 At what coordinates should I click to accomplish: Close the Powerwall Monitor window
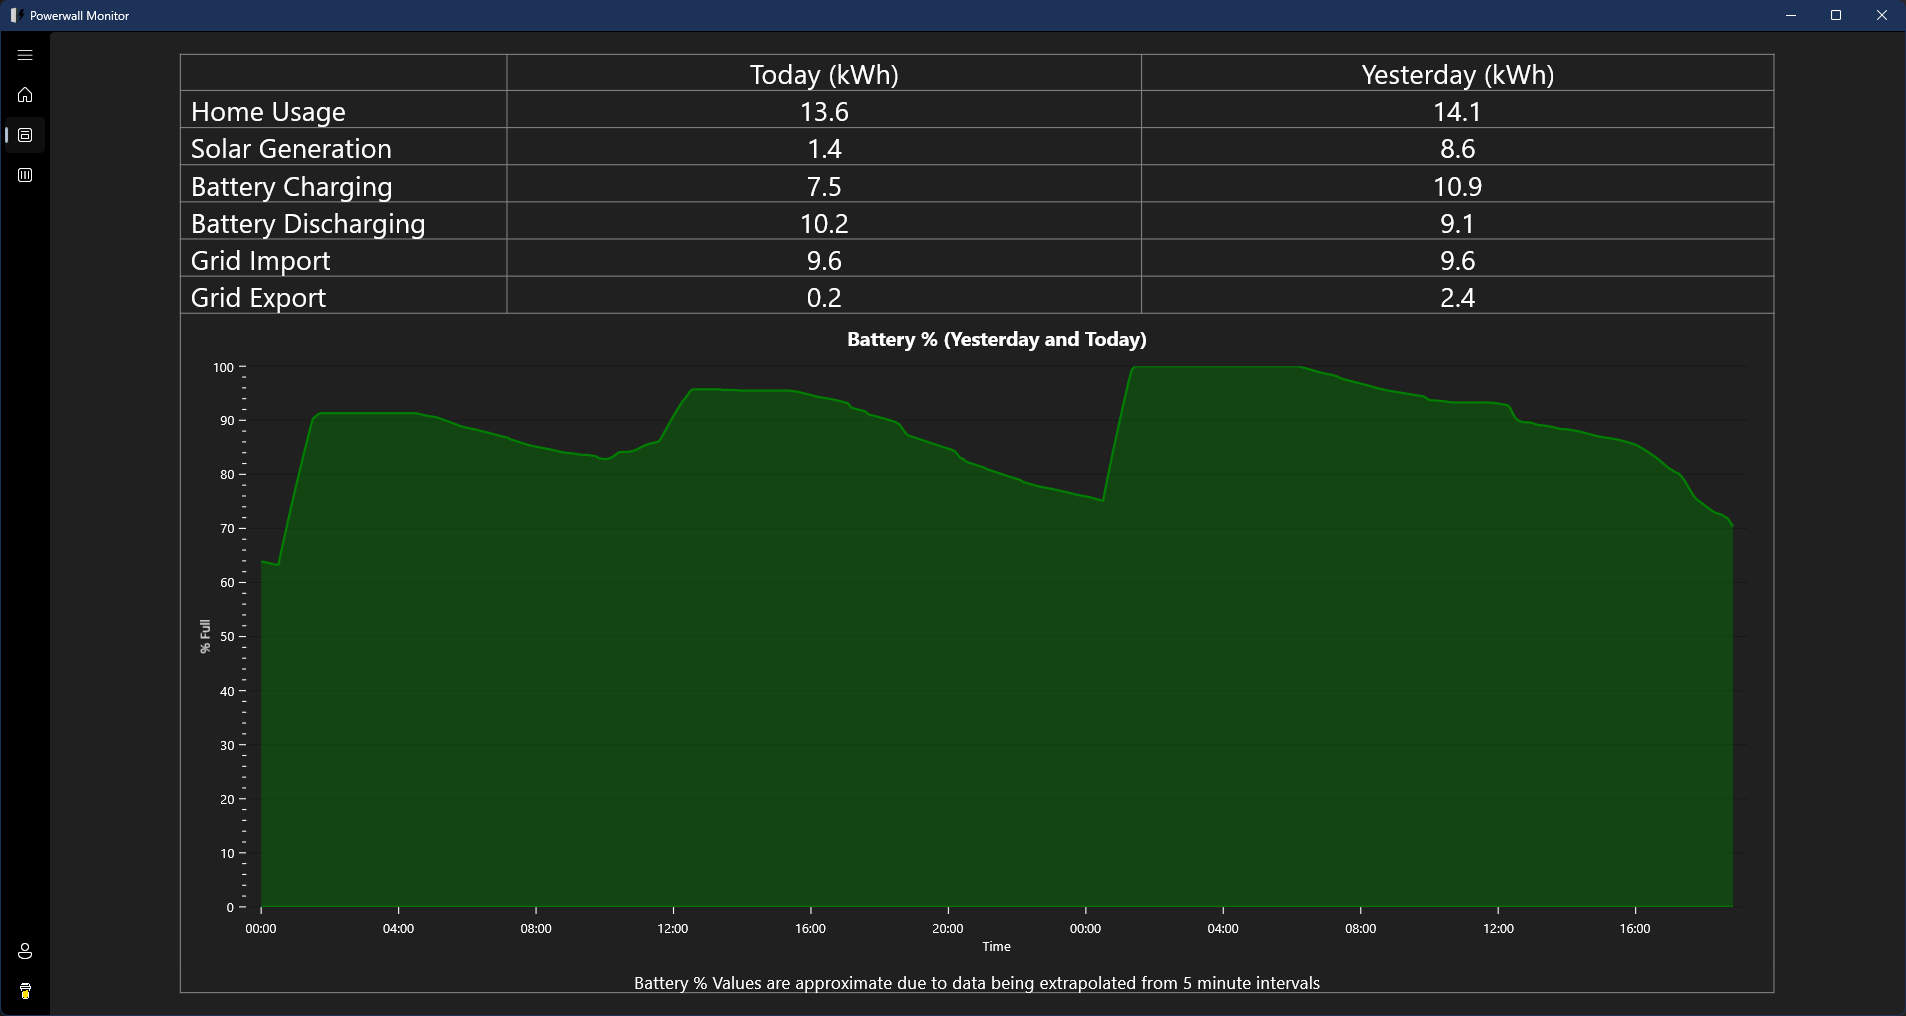(1881, 16)
